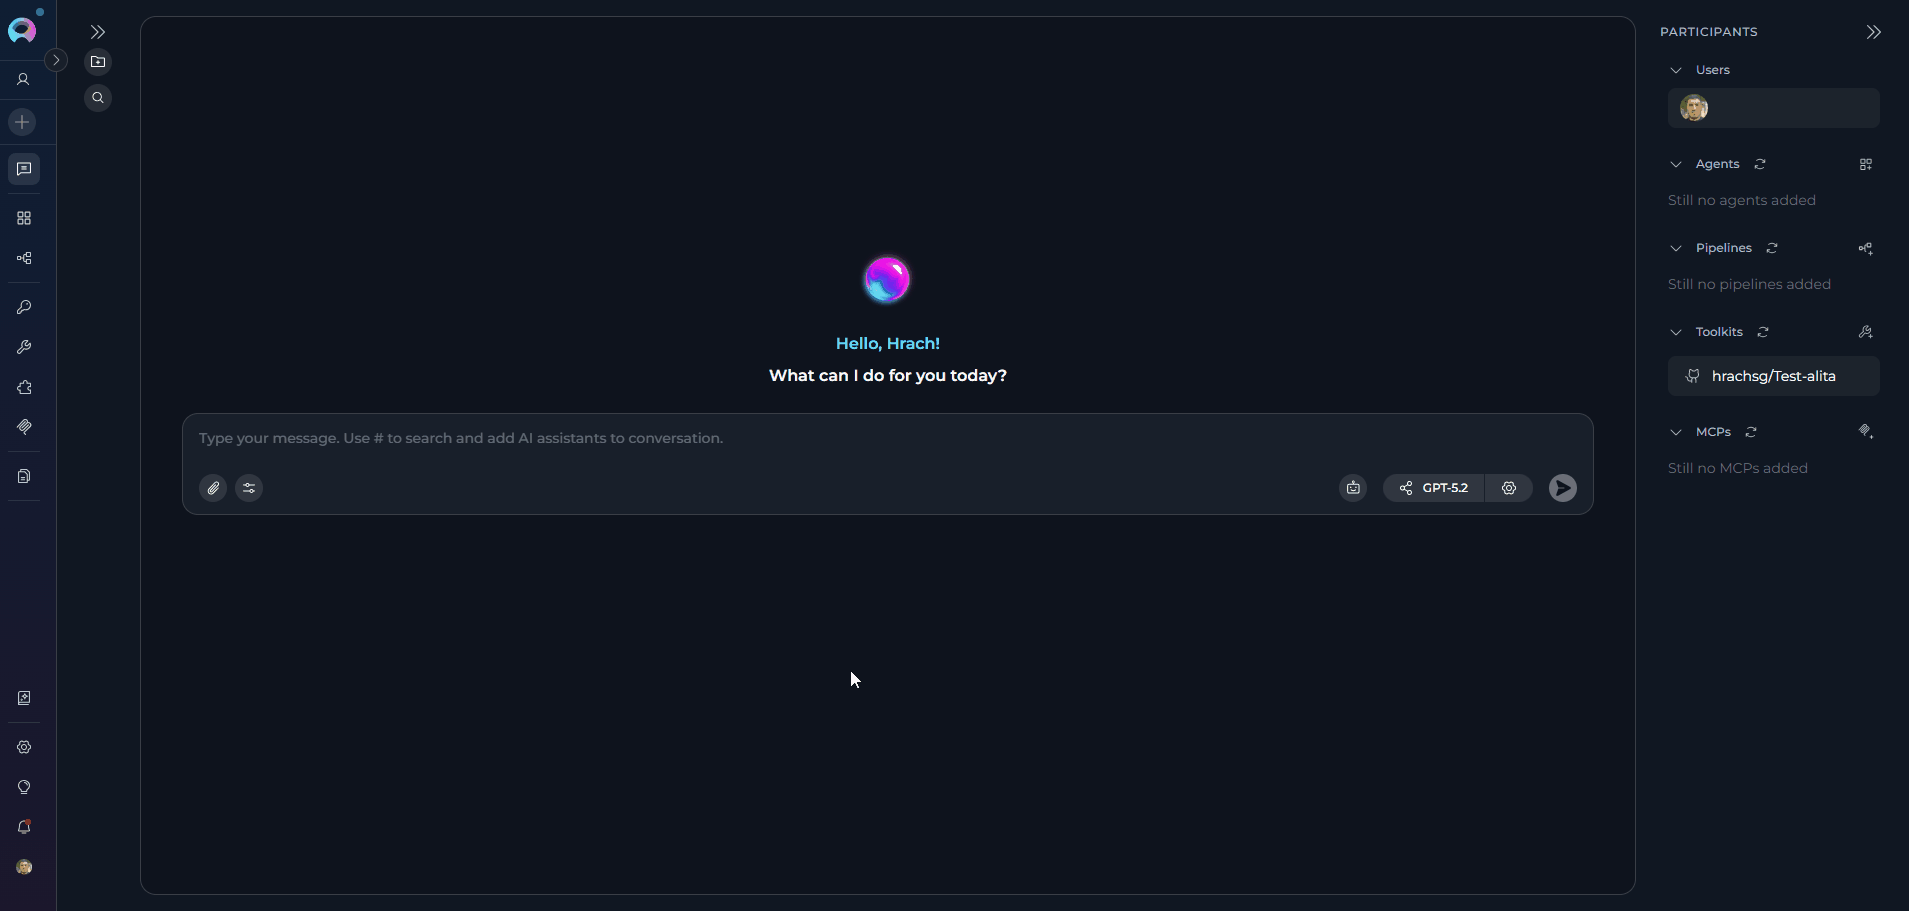Expand the left navigation sidebar
Screen dimensions: 1909x911
click(x=56, y=60)
